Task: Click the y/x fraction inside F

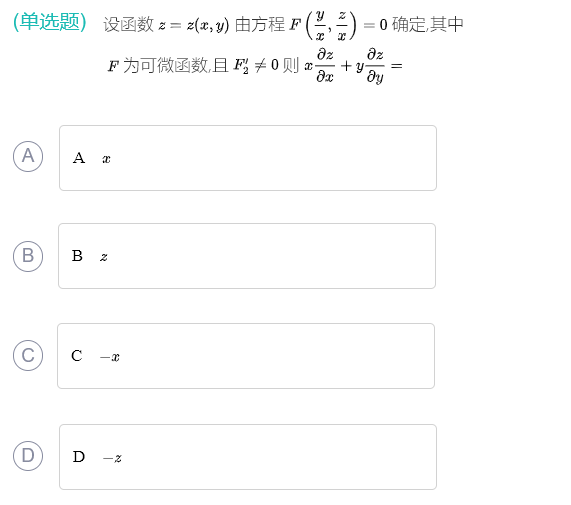Action: click(x=320, y=25)
